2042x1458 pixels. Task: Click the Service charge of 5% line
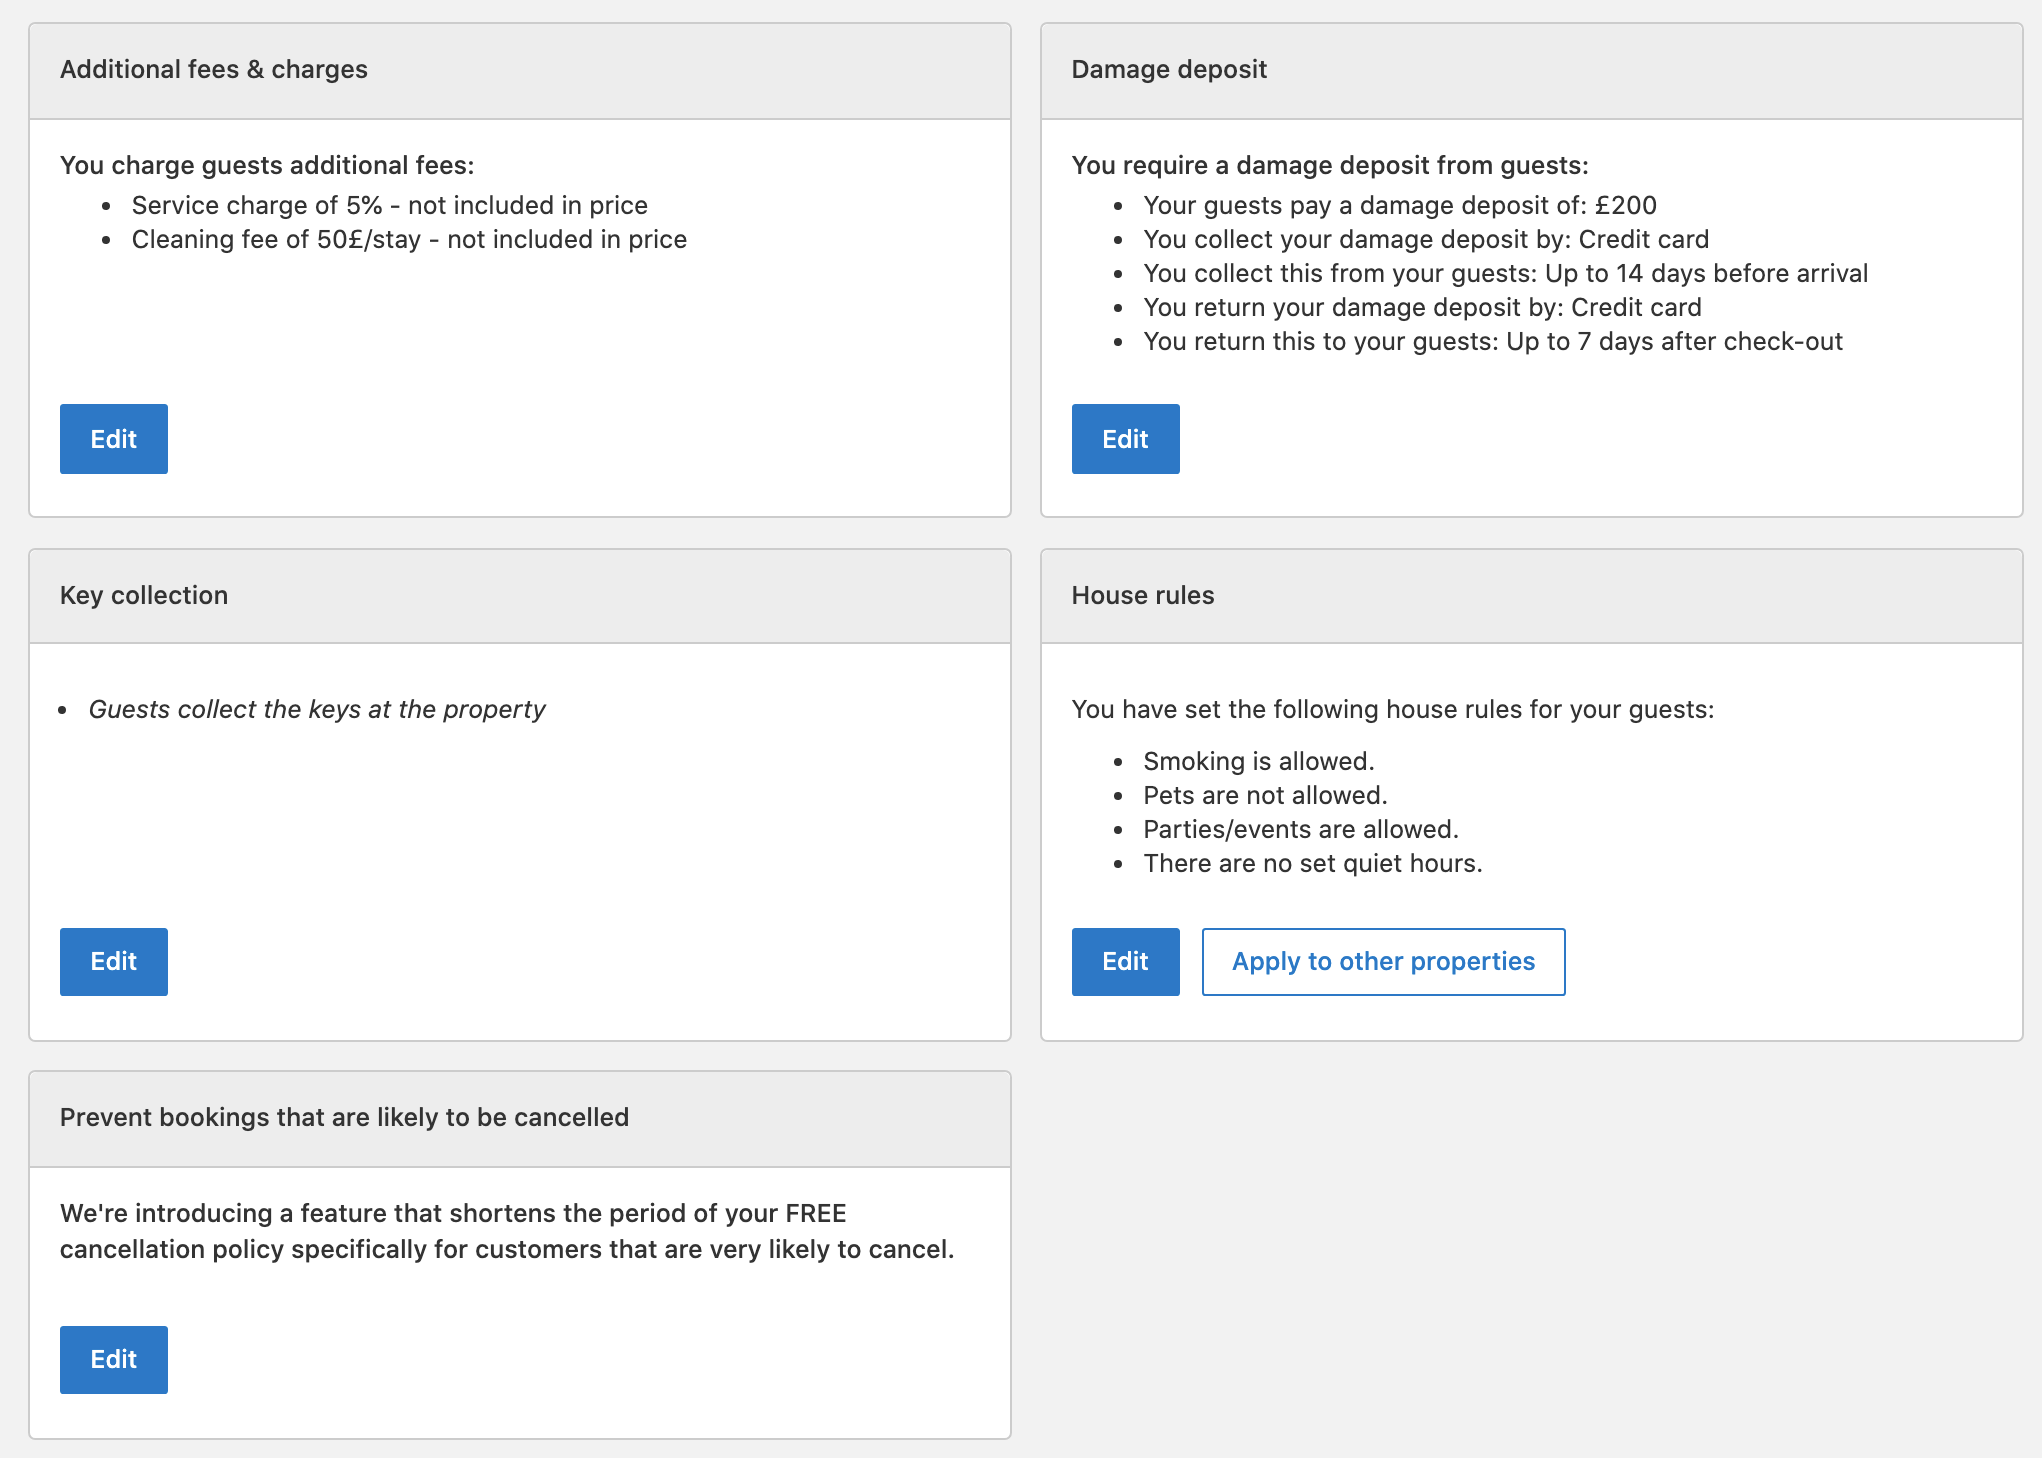(389, 206)
